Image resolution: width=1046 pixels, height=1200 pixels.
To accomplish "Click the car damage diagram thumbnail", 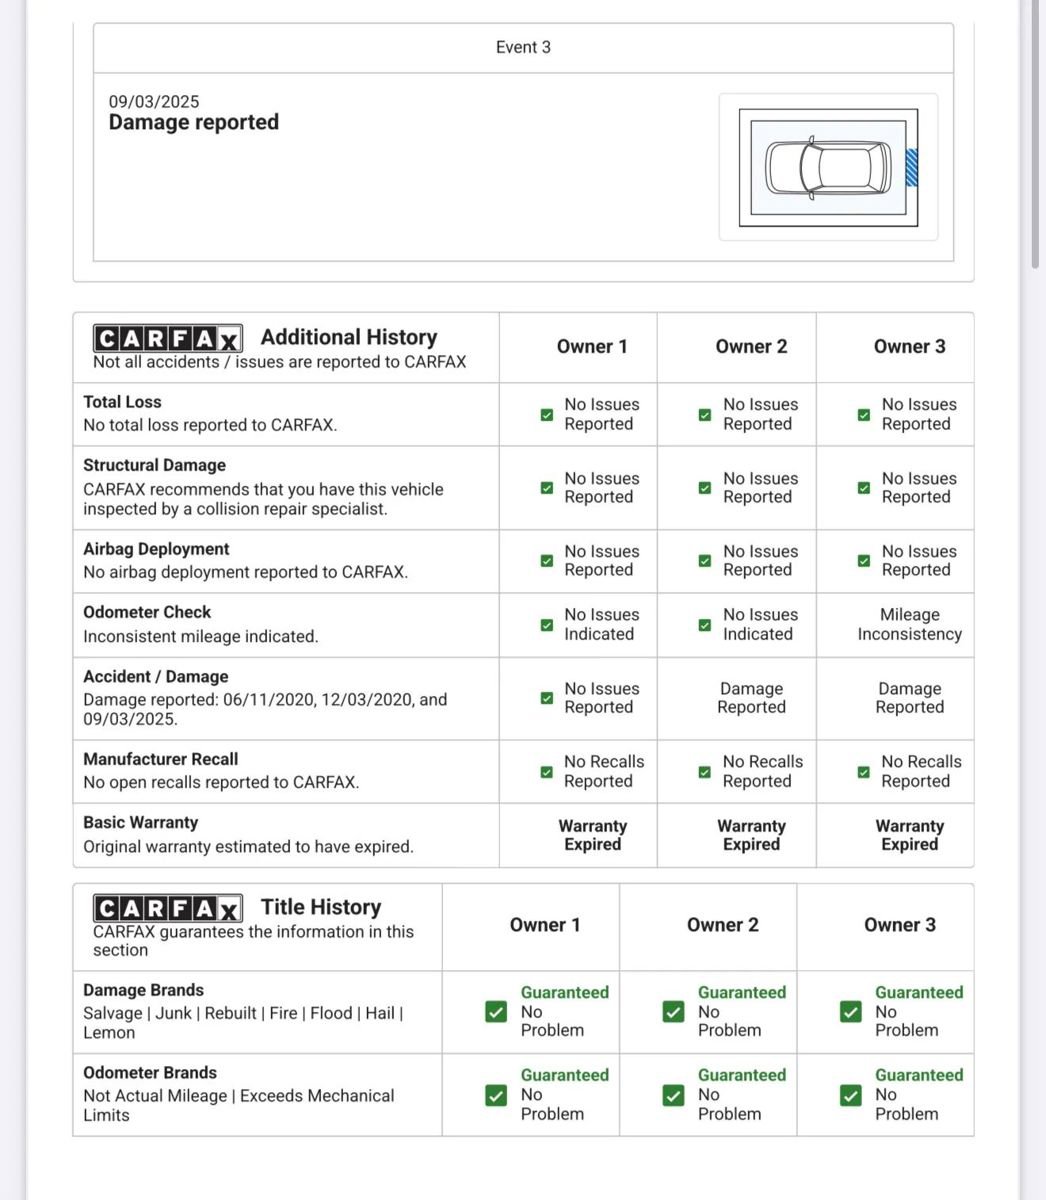I will 828,167.
